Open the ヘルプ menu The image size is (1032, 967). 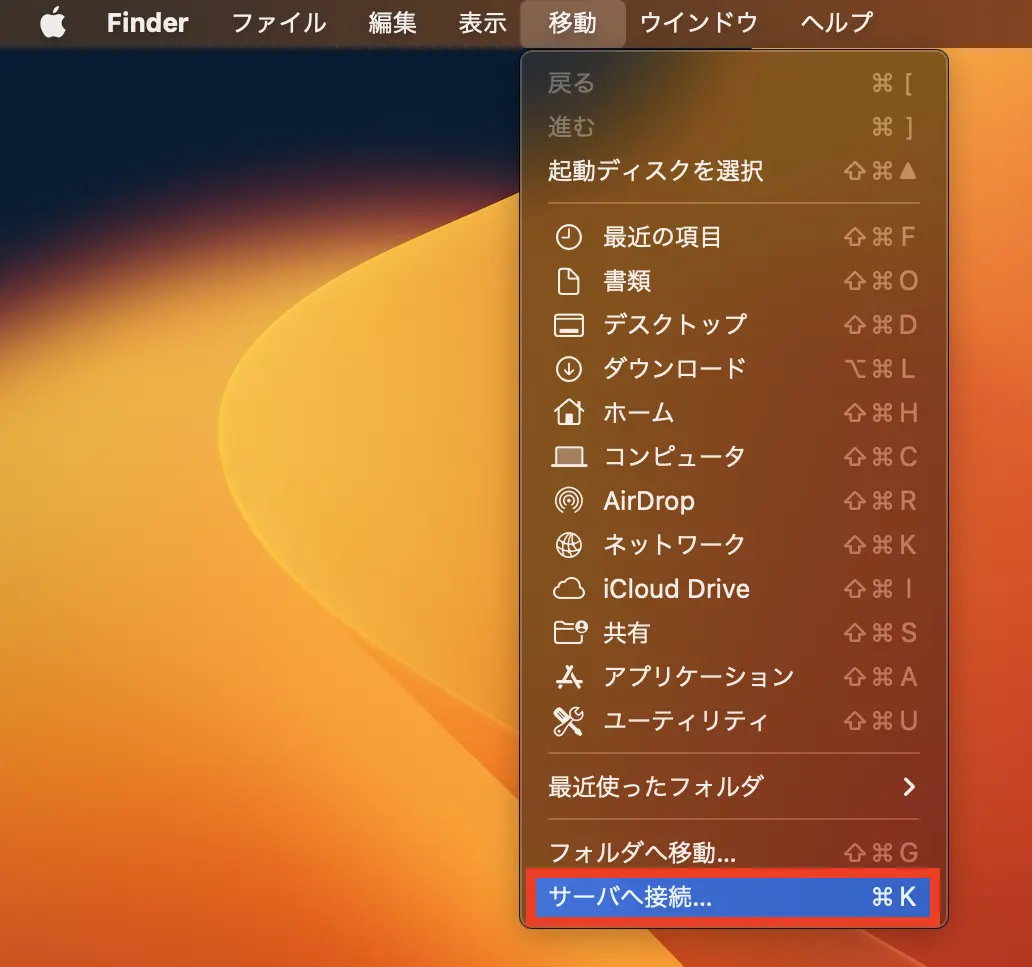tap(836, 22)
